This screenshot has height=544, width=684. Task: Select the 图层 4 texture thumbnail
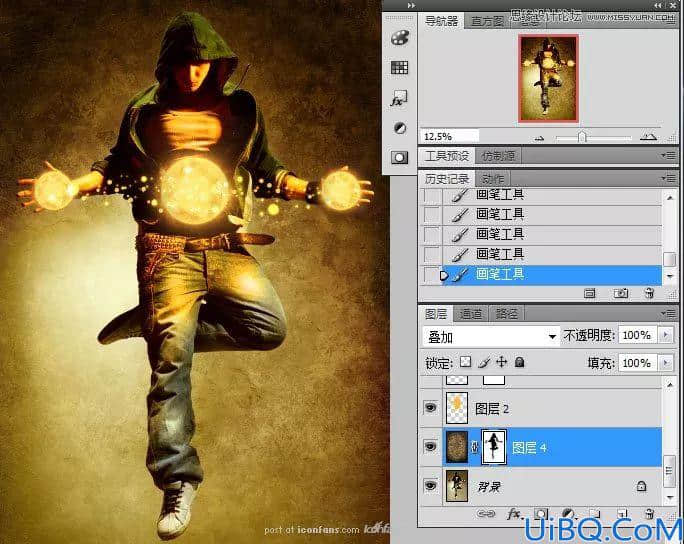(x=457, y=447)
